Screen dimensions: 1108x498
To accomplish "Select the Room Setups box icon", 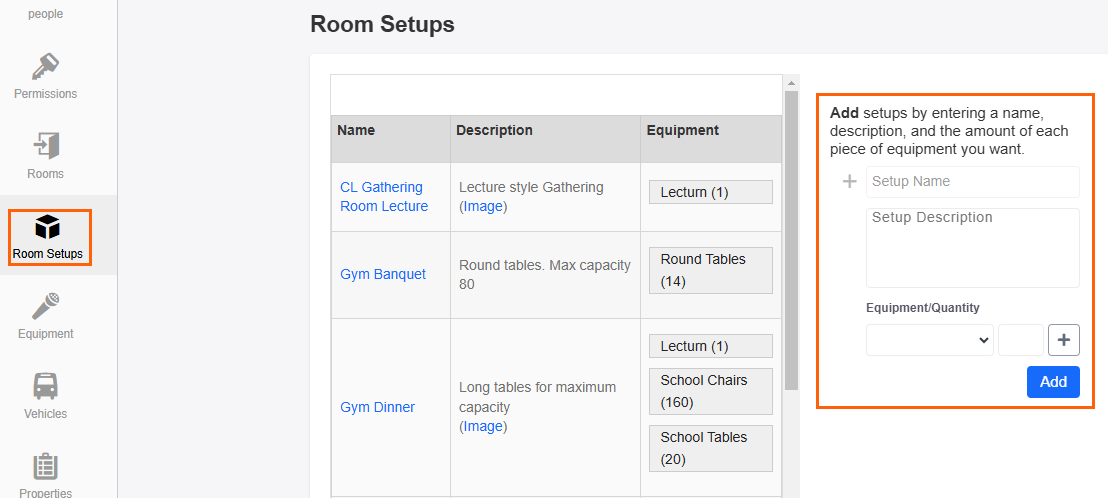I will tap(47, 227).
